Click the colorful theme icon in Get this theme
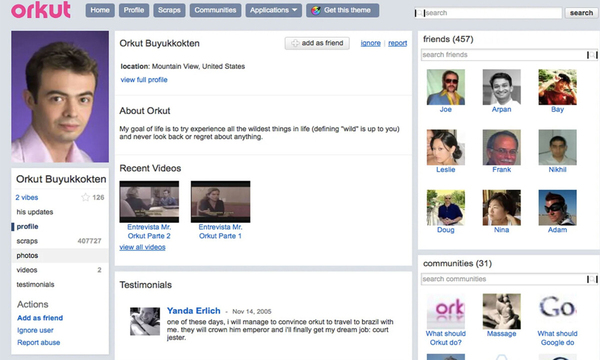 tap(316, 10)
